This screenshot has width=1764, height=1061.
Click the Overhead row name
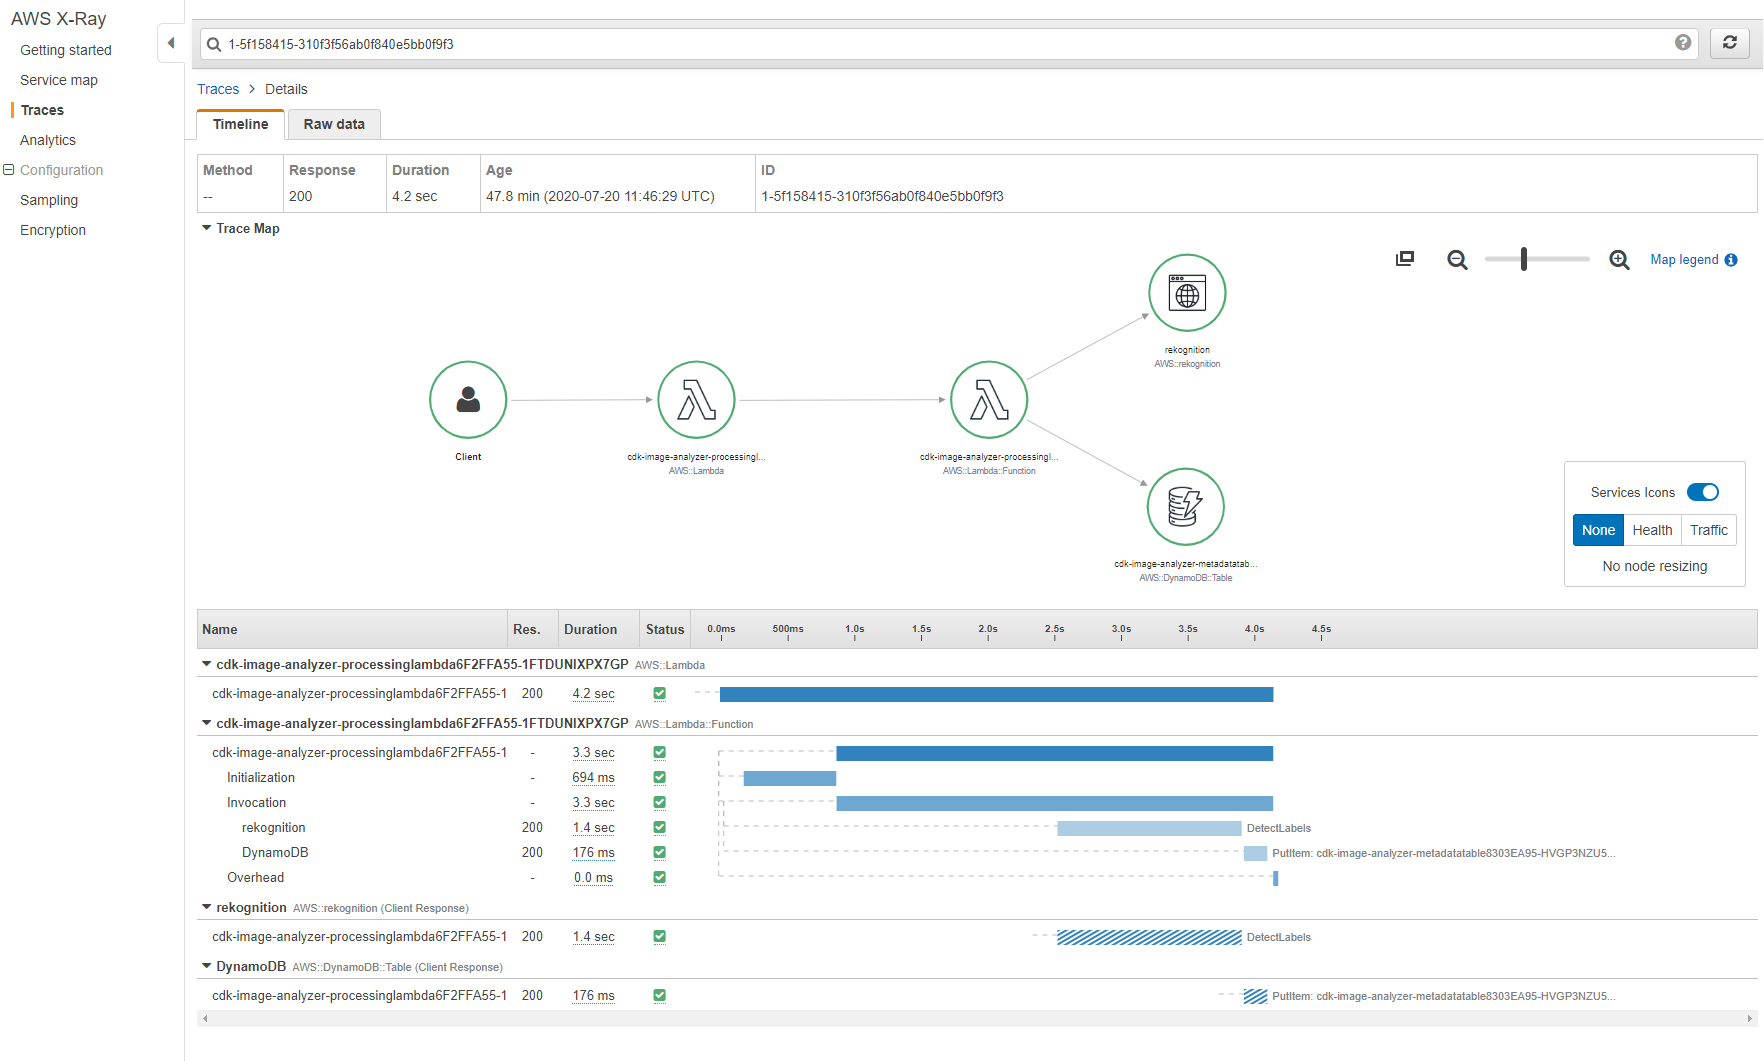coord(255,877)
